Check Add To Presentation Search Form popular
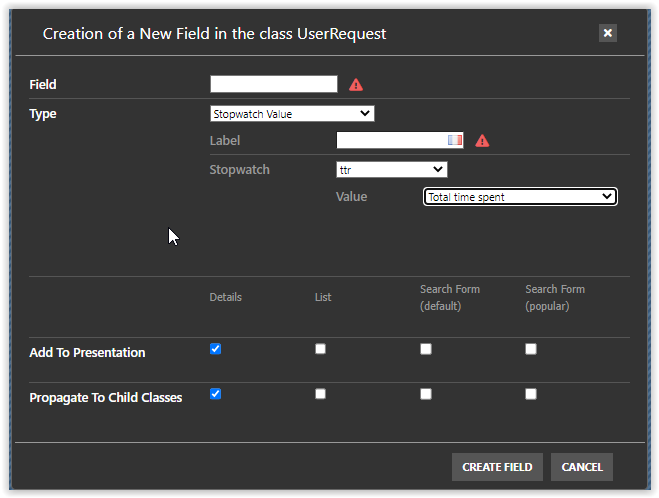 pyautogui.click(x=531, y=349)
